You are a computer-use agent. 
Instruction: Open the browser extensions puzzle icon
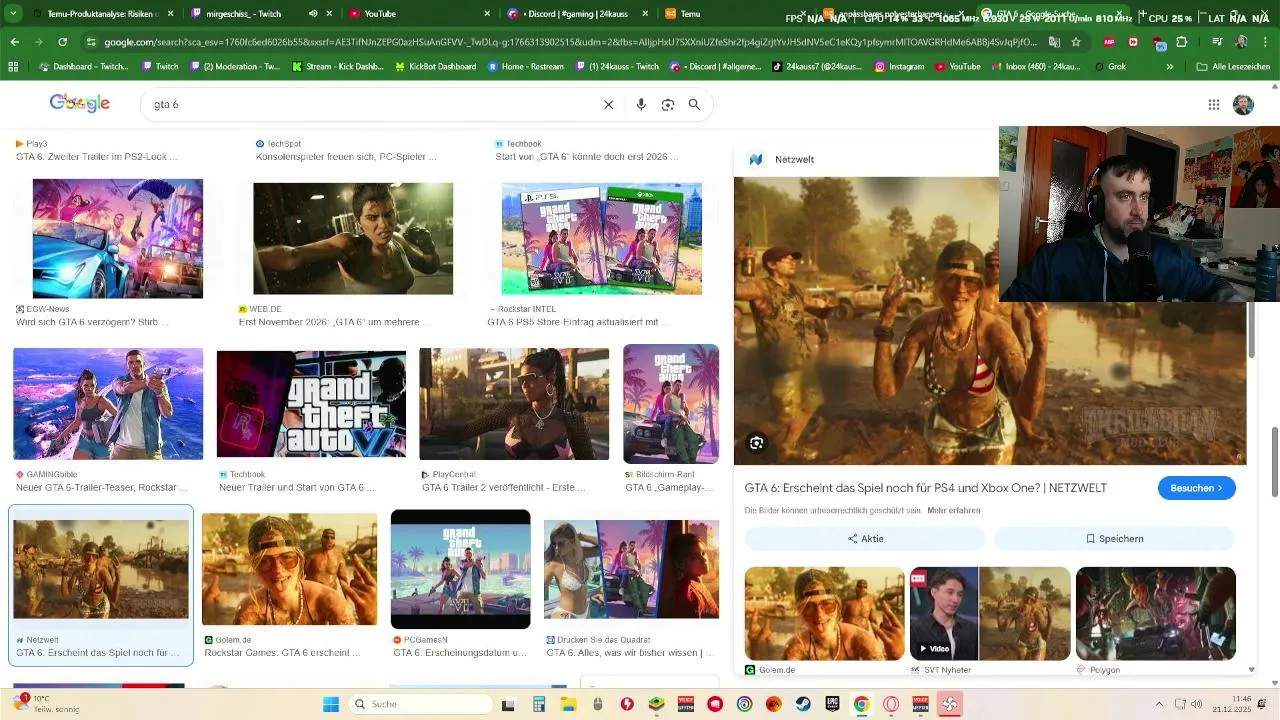[1182, 42]
